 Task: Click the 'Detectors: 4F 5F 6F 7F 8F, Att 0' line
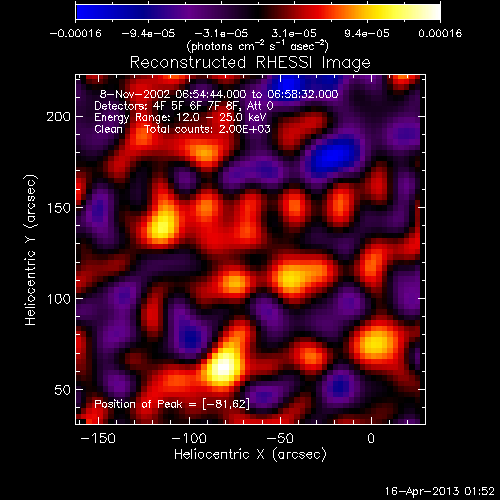tap(184, 106)
